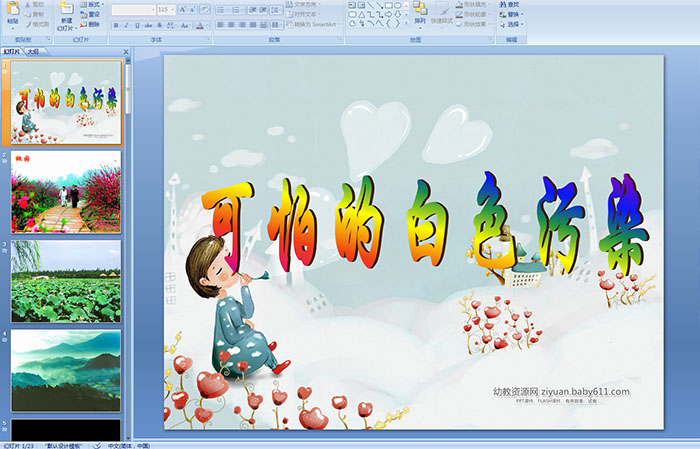Click the Font Color button
The width and height of the screenshot is (700, 449).
click(x=200, y=25)
